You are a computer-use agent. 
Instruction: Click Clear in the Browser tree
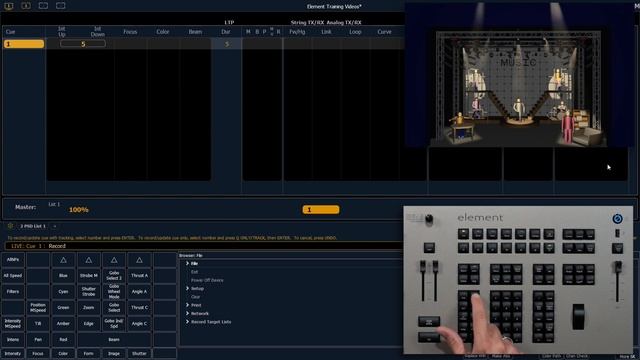(x=196, y=297)
